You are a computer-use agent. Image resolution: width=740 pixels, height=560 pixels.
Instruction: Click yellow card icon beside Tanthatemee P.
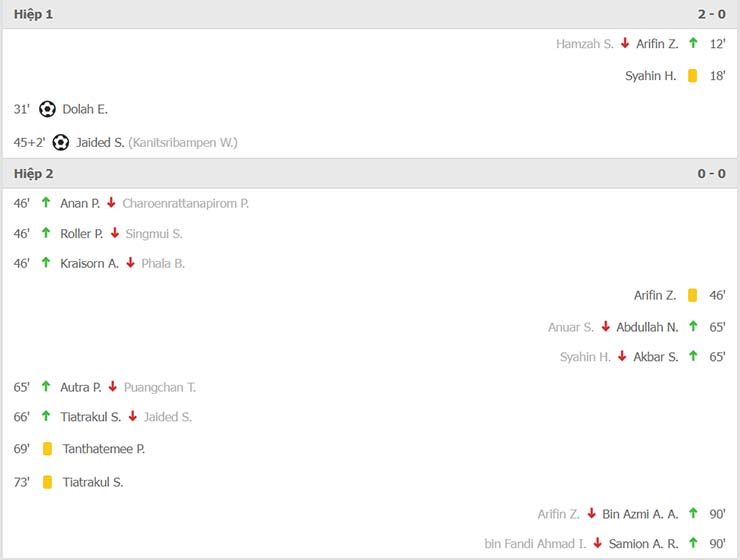click(47, 449)
